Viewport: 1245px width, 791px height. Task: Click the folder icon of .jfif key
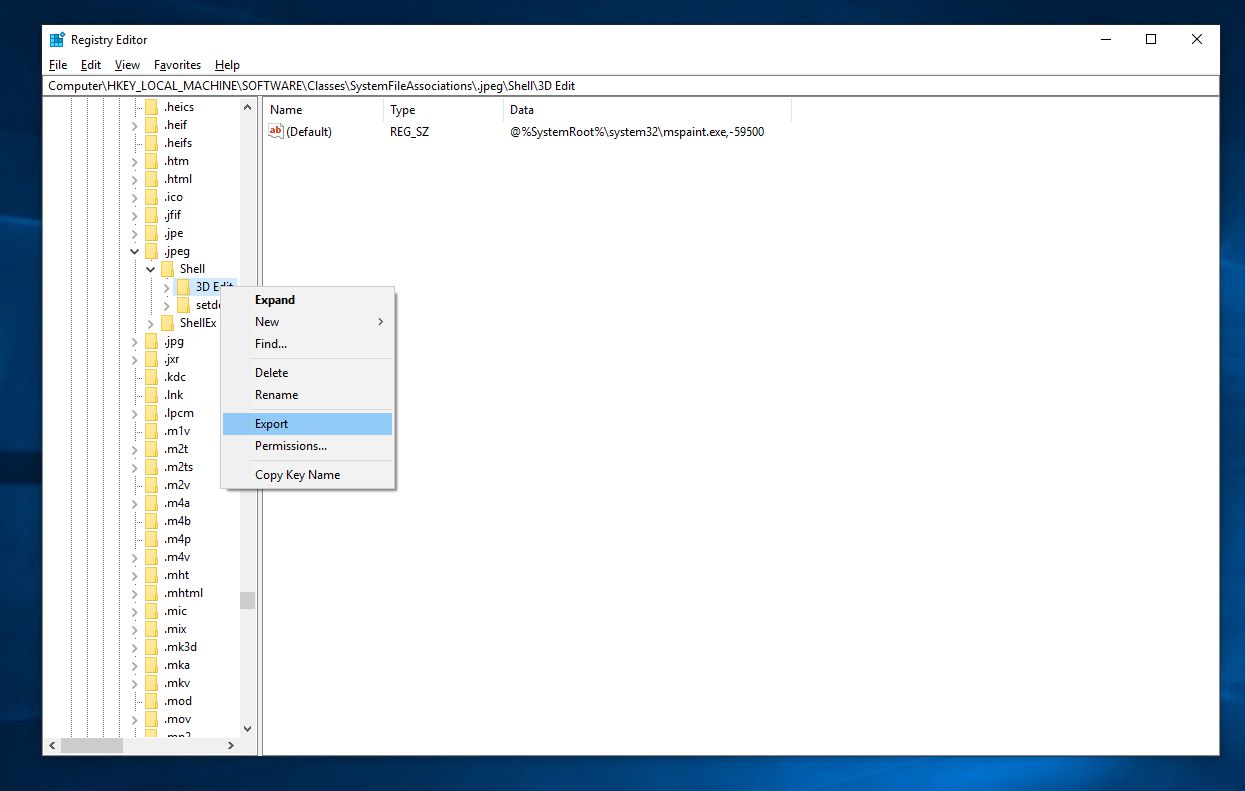click(x=151, y=215)
